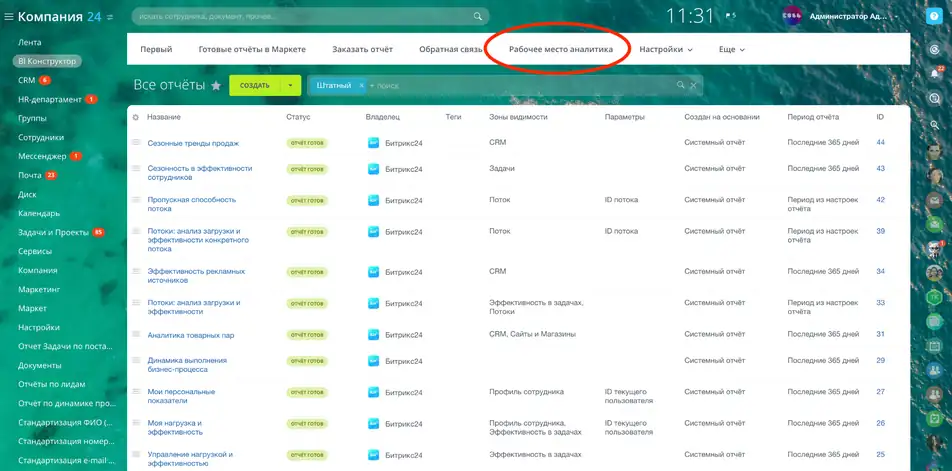
Task: Click row handle for Эффективность рекламных источников
Action: pos(137,271)
